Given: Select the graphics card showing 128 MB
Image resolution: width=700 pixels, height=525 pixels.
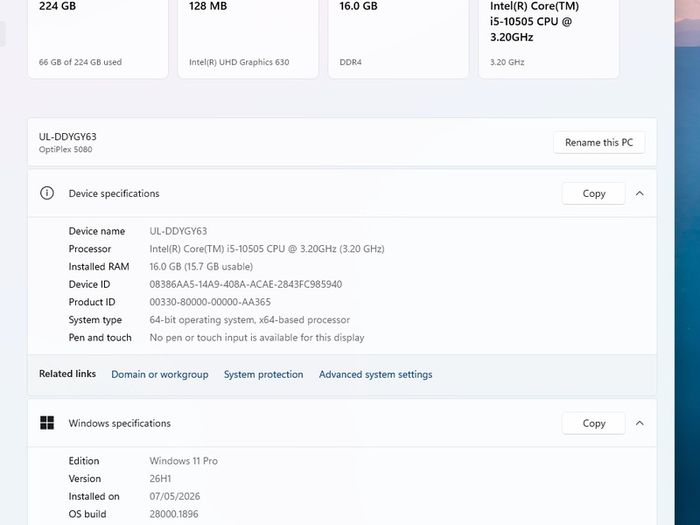Looking at the screenshot, I should coord(248,38).
